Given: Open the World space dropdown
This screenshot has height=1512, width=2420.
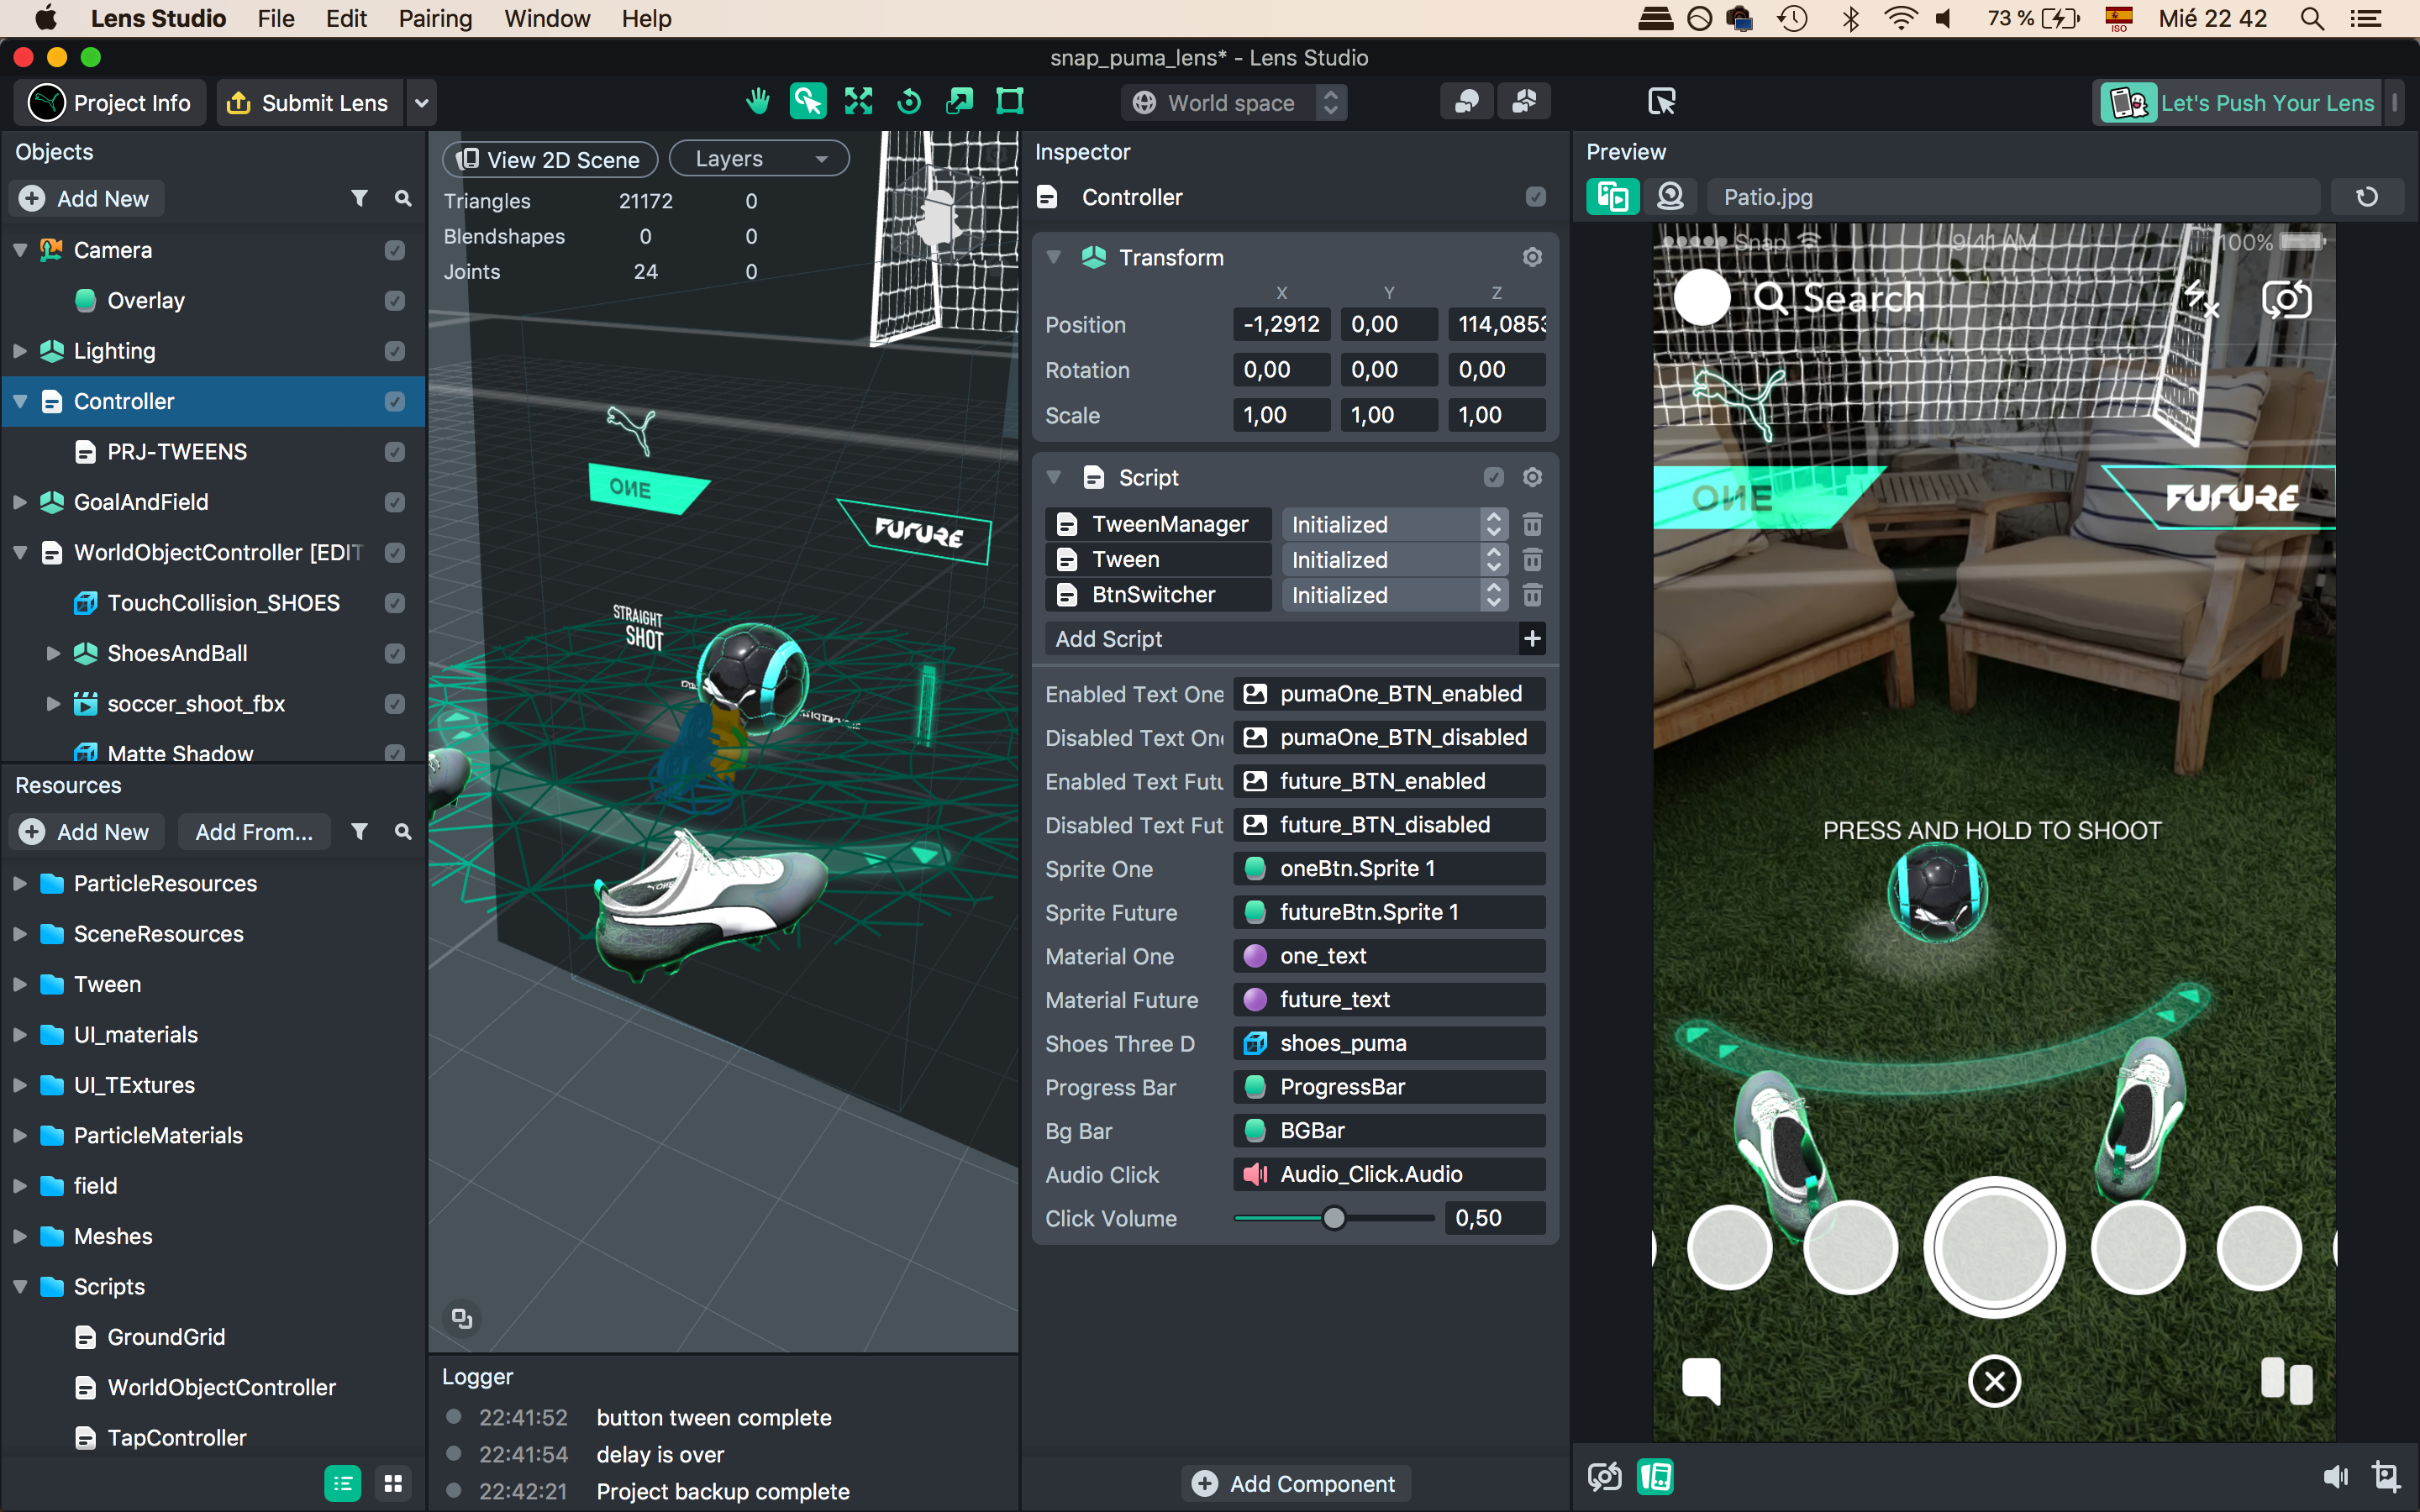Looking at the screenshot, I should pos(1234,103).
